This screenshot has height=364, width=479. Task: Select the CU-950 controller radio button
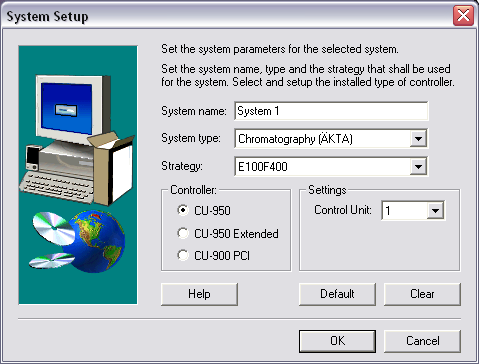pyautogui.click(x=183, y=210)
